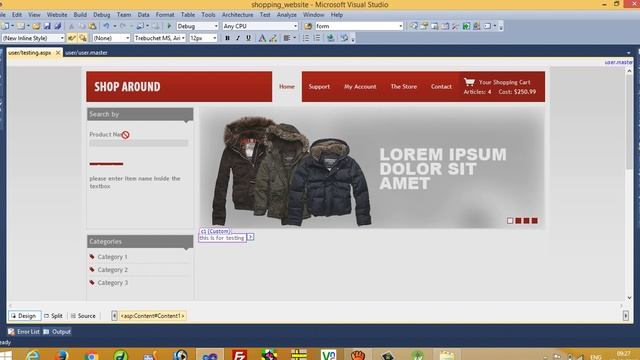The height and width of the screenshot is (360, 640).
Task: Click the second style icon before the (None) dropdown
Action: (82, 38)
